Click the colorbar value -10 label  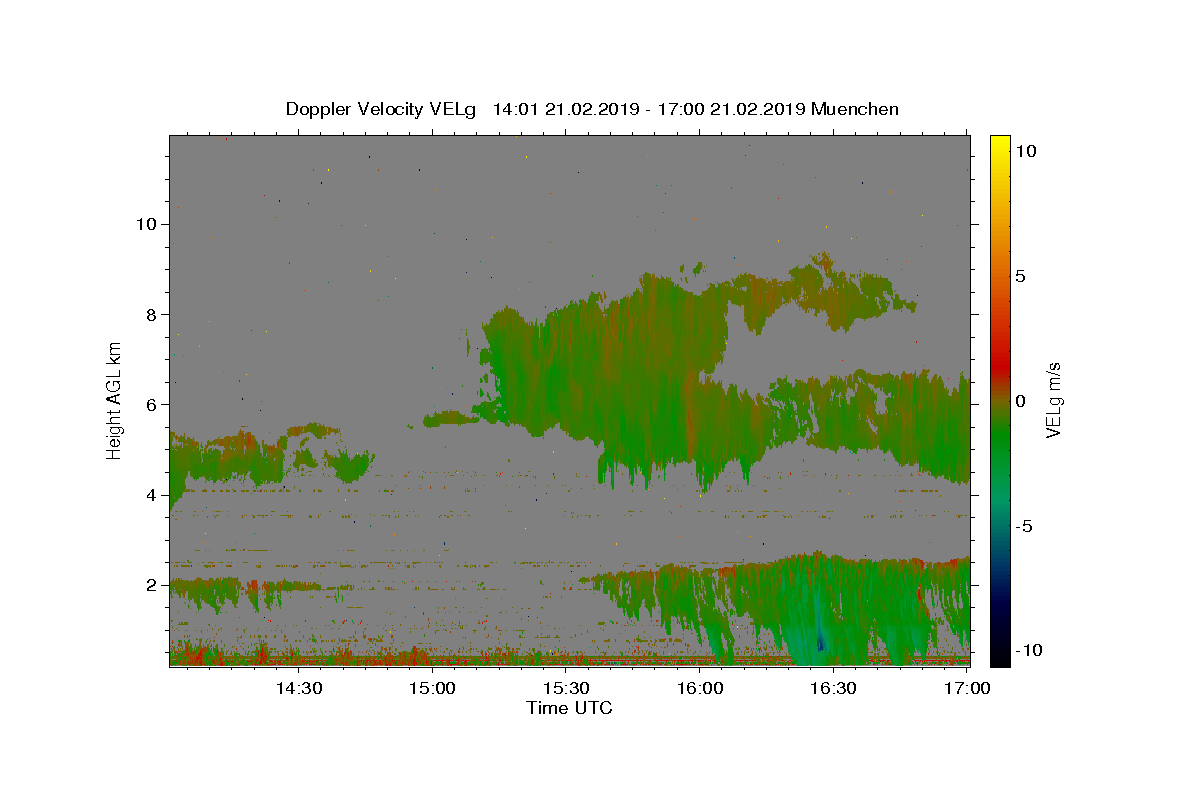click(1029, 650)
